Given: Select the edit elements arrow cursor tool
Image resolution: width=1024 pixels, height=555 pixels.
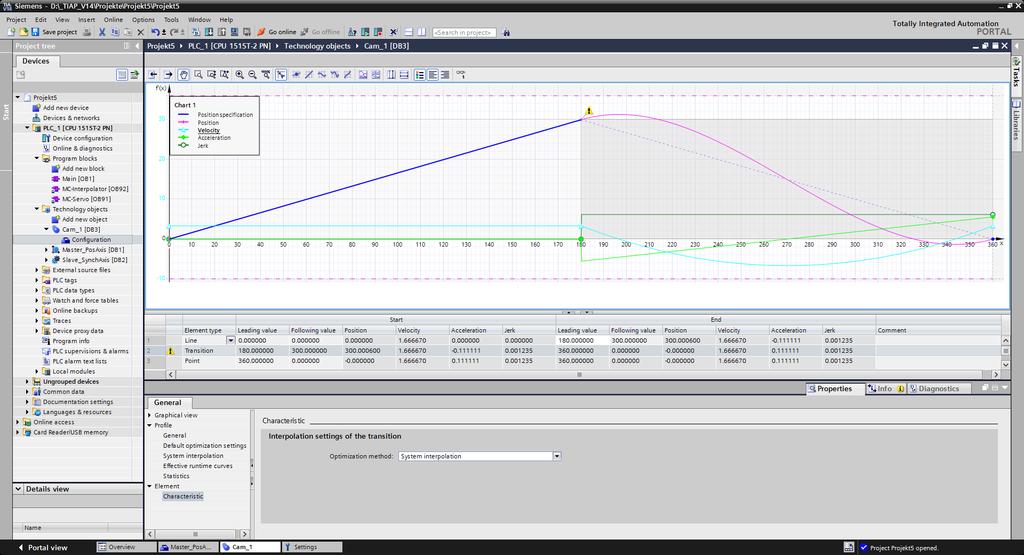Looking at the screenshot, I should pyautogui.click(x=281, y=74).
